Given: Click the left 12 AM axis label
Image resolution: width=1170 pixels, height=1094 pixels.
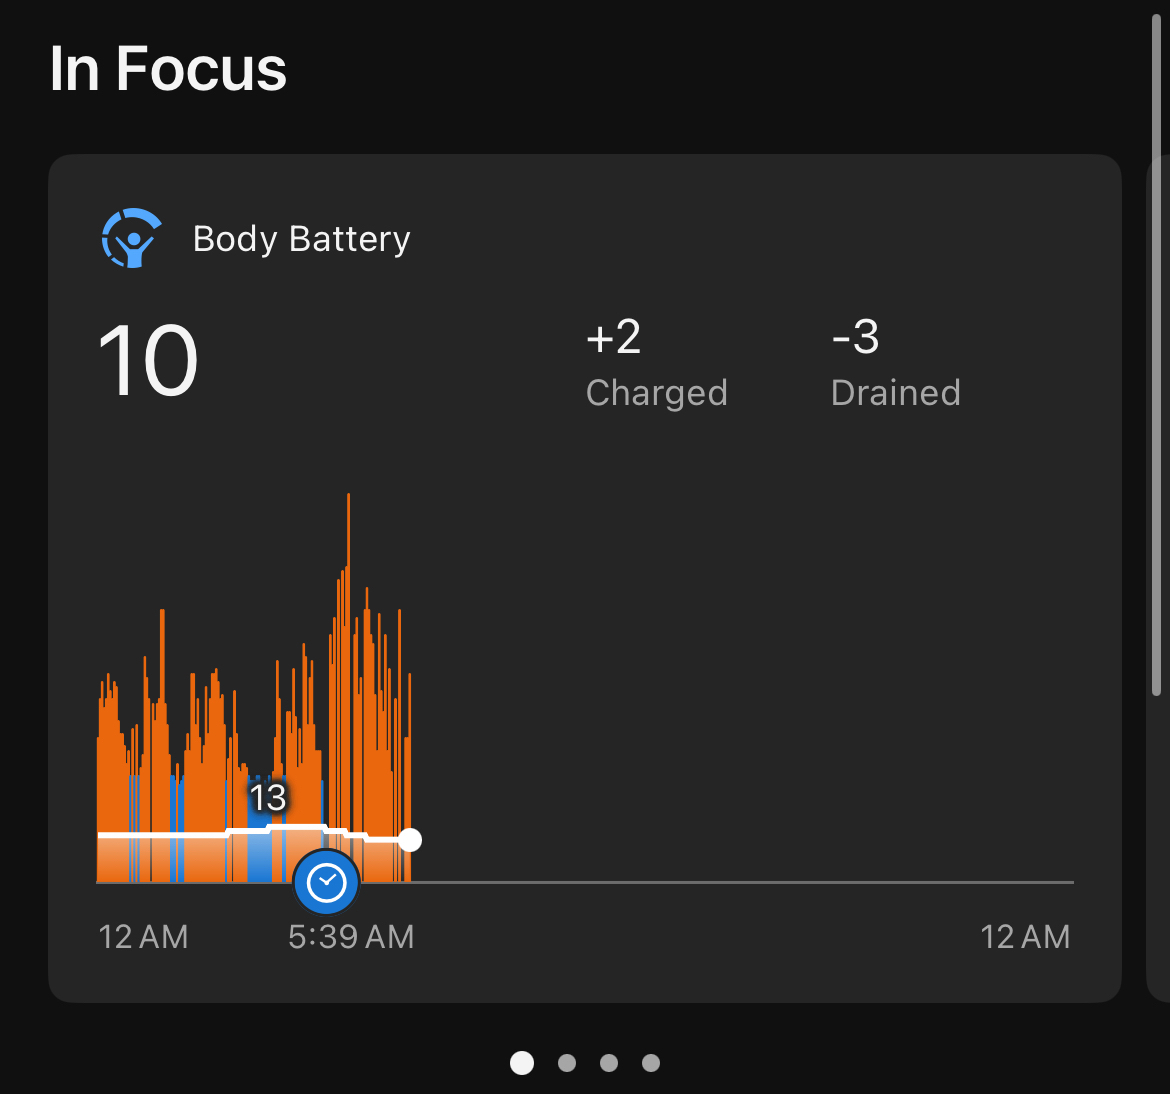Looking at the screenshot, I should pyautogui.click(x=143, y=937).
